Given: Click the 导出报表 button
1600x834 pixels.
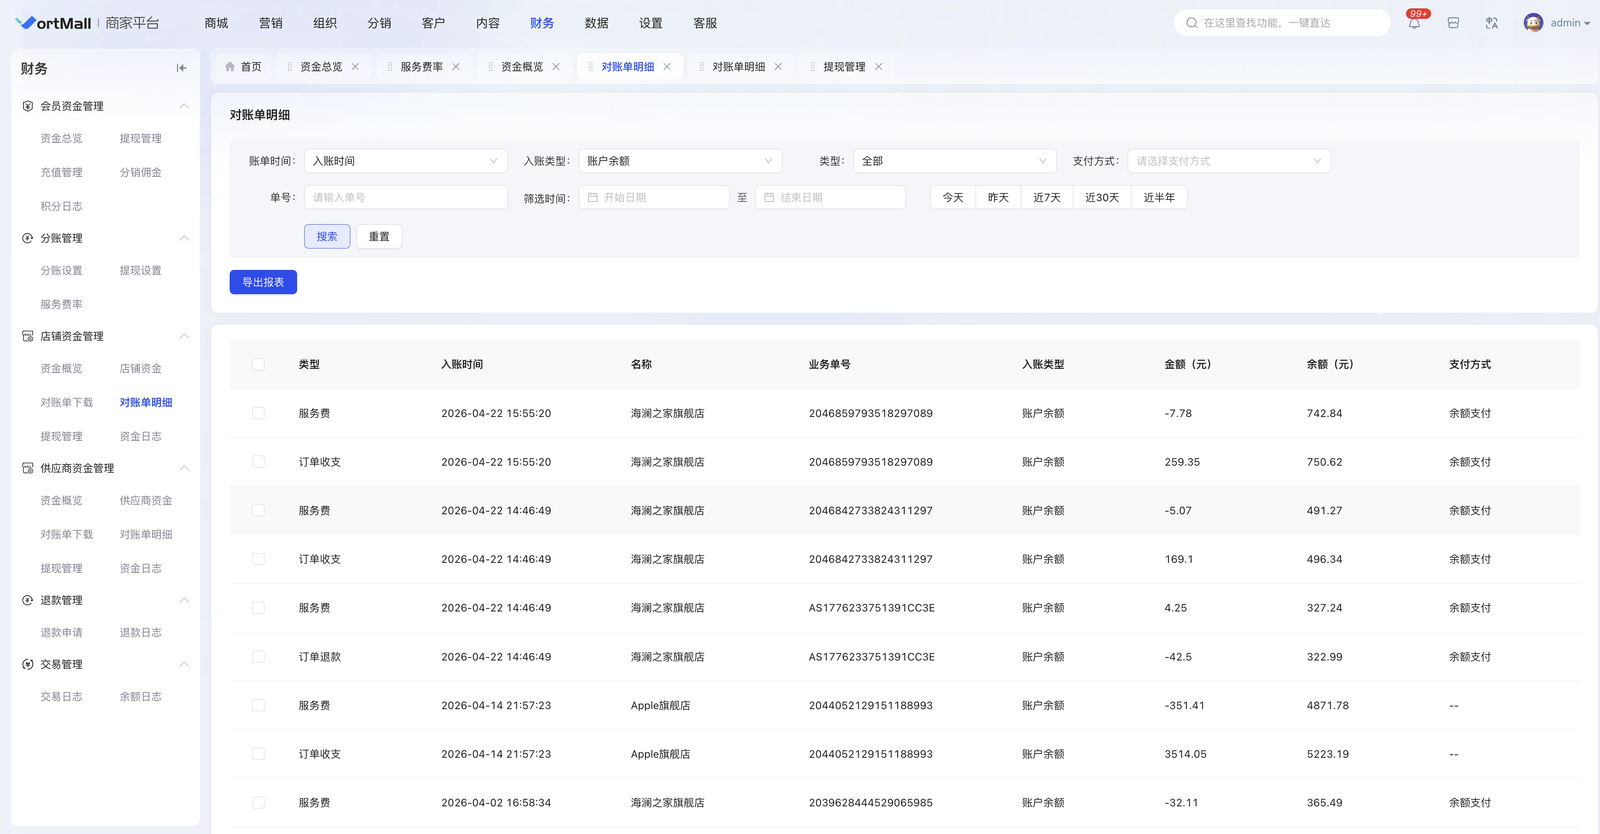Looking at the screenshot, I should [x=263, y=282].
